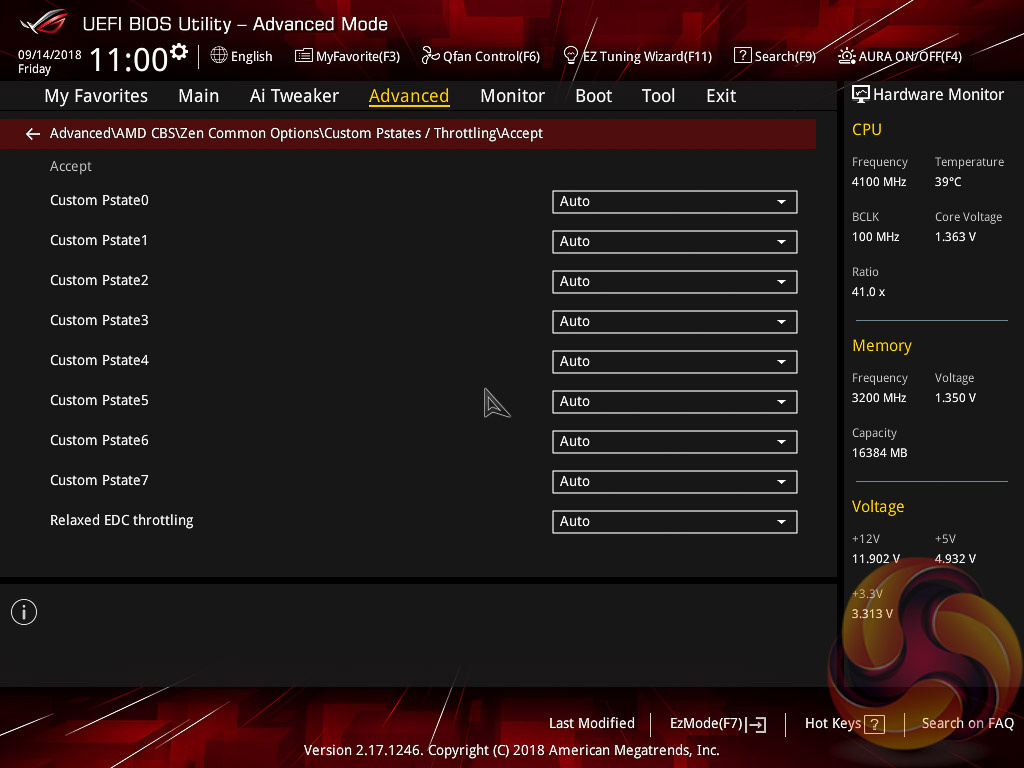Click AURA ON/OFF(F4) label
The width and height of the screenshot is (1024, 768).
910,56
